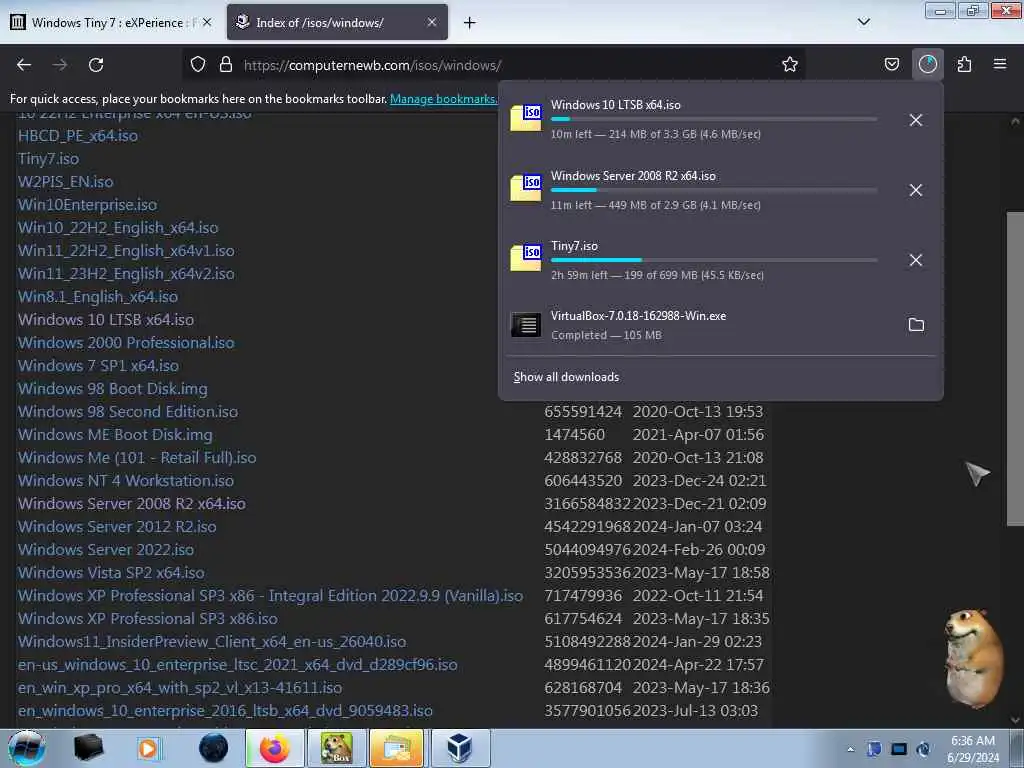Open the globe taskbar icon
This screenshot has height=768, width=1024.
pyautogui.click(x=214, y=748)
